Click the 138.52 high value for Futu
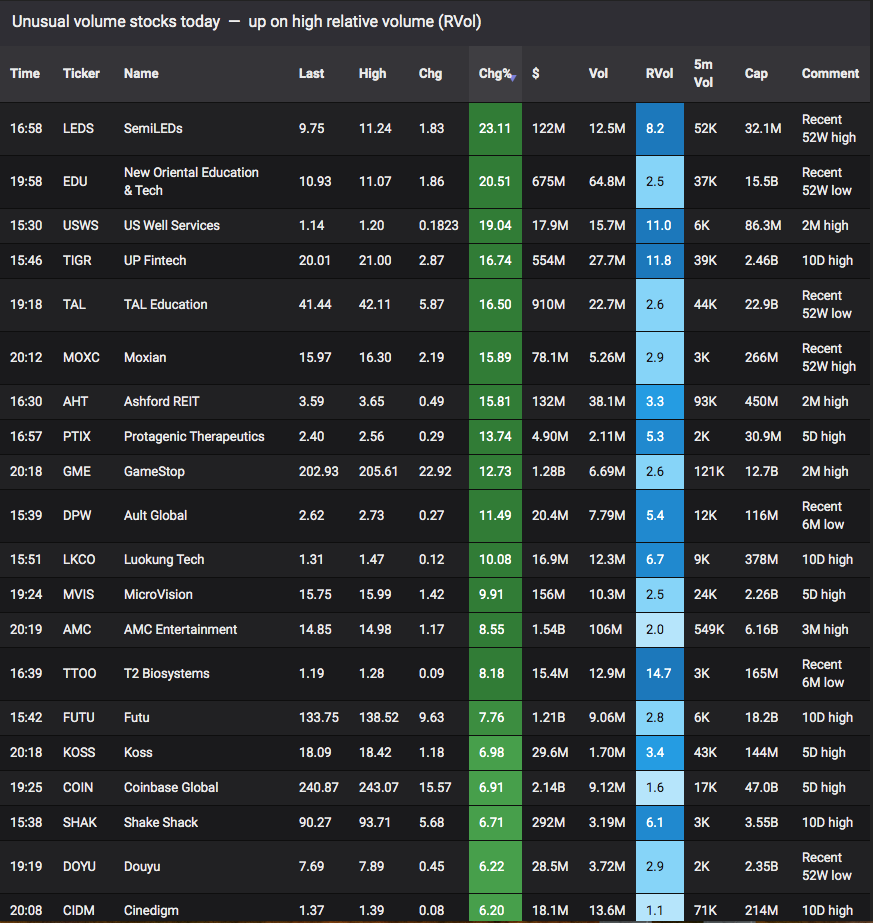 379,718
